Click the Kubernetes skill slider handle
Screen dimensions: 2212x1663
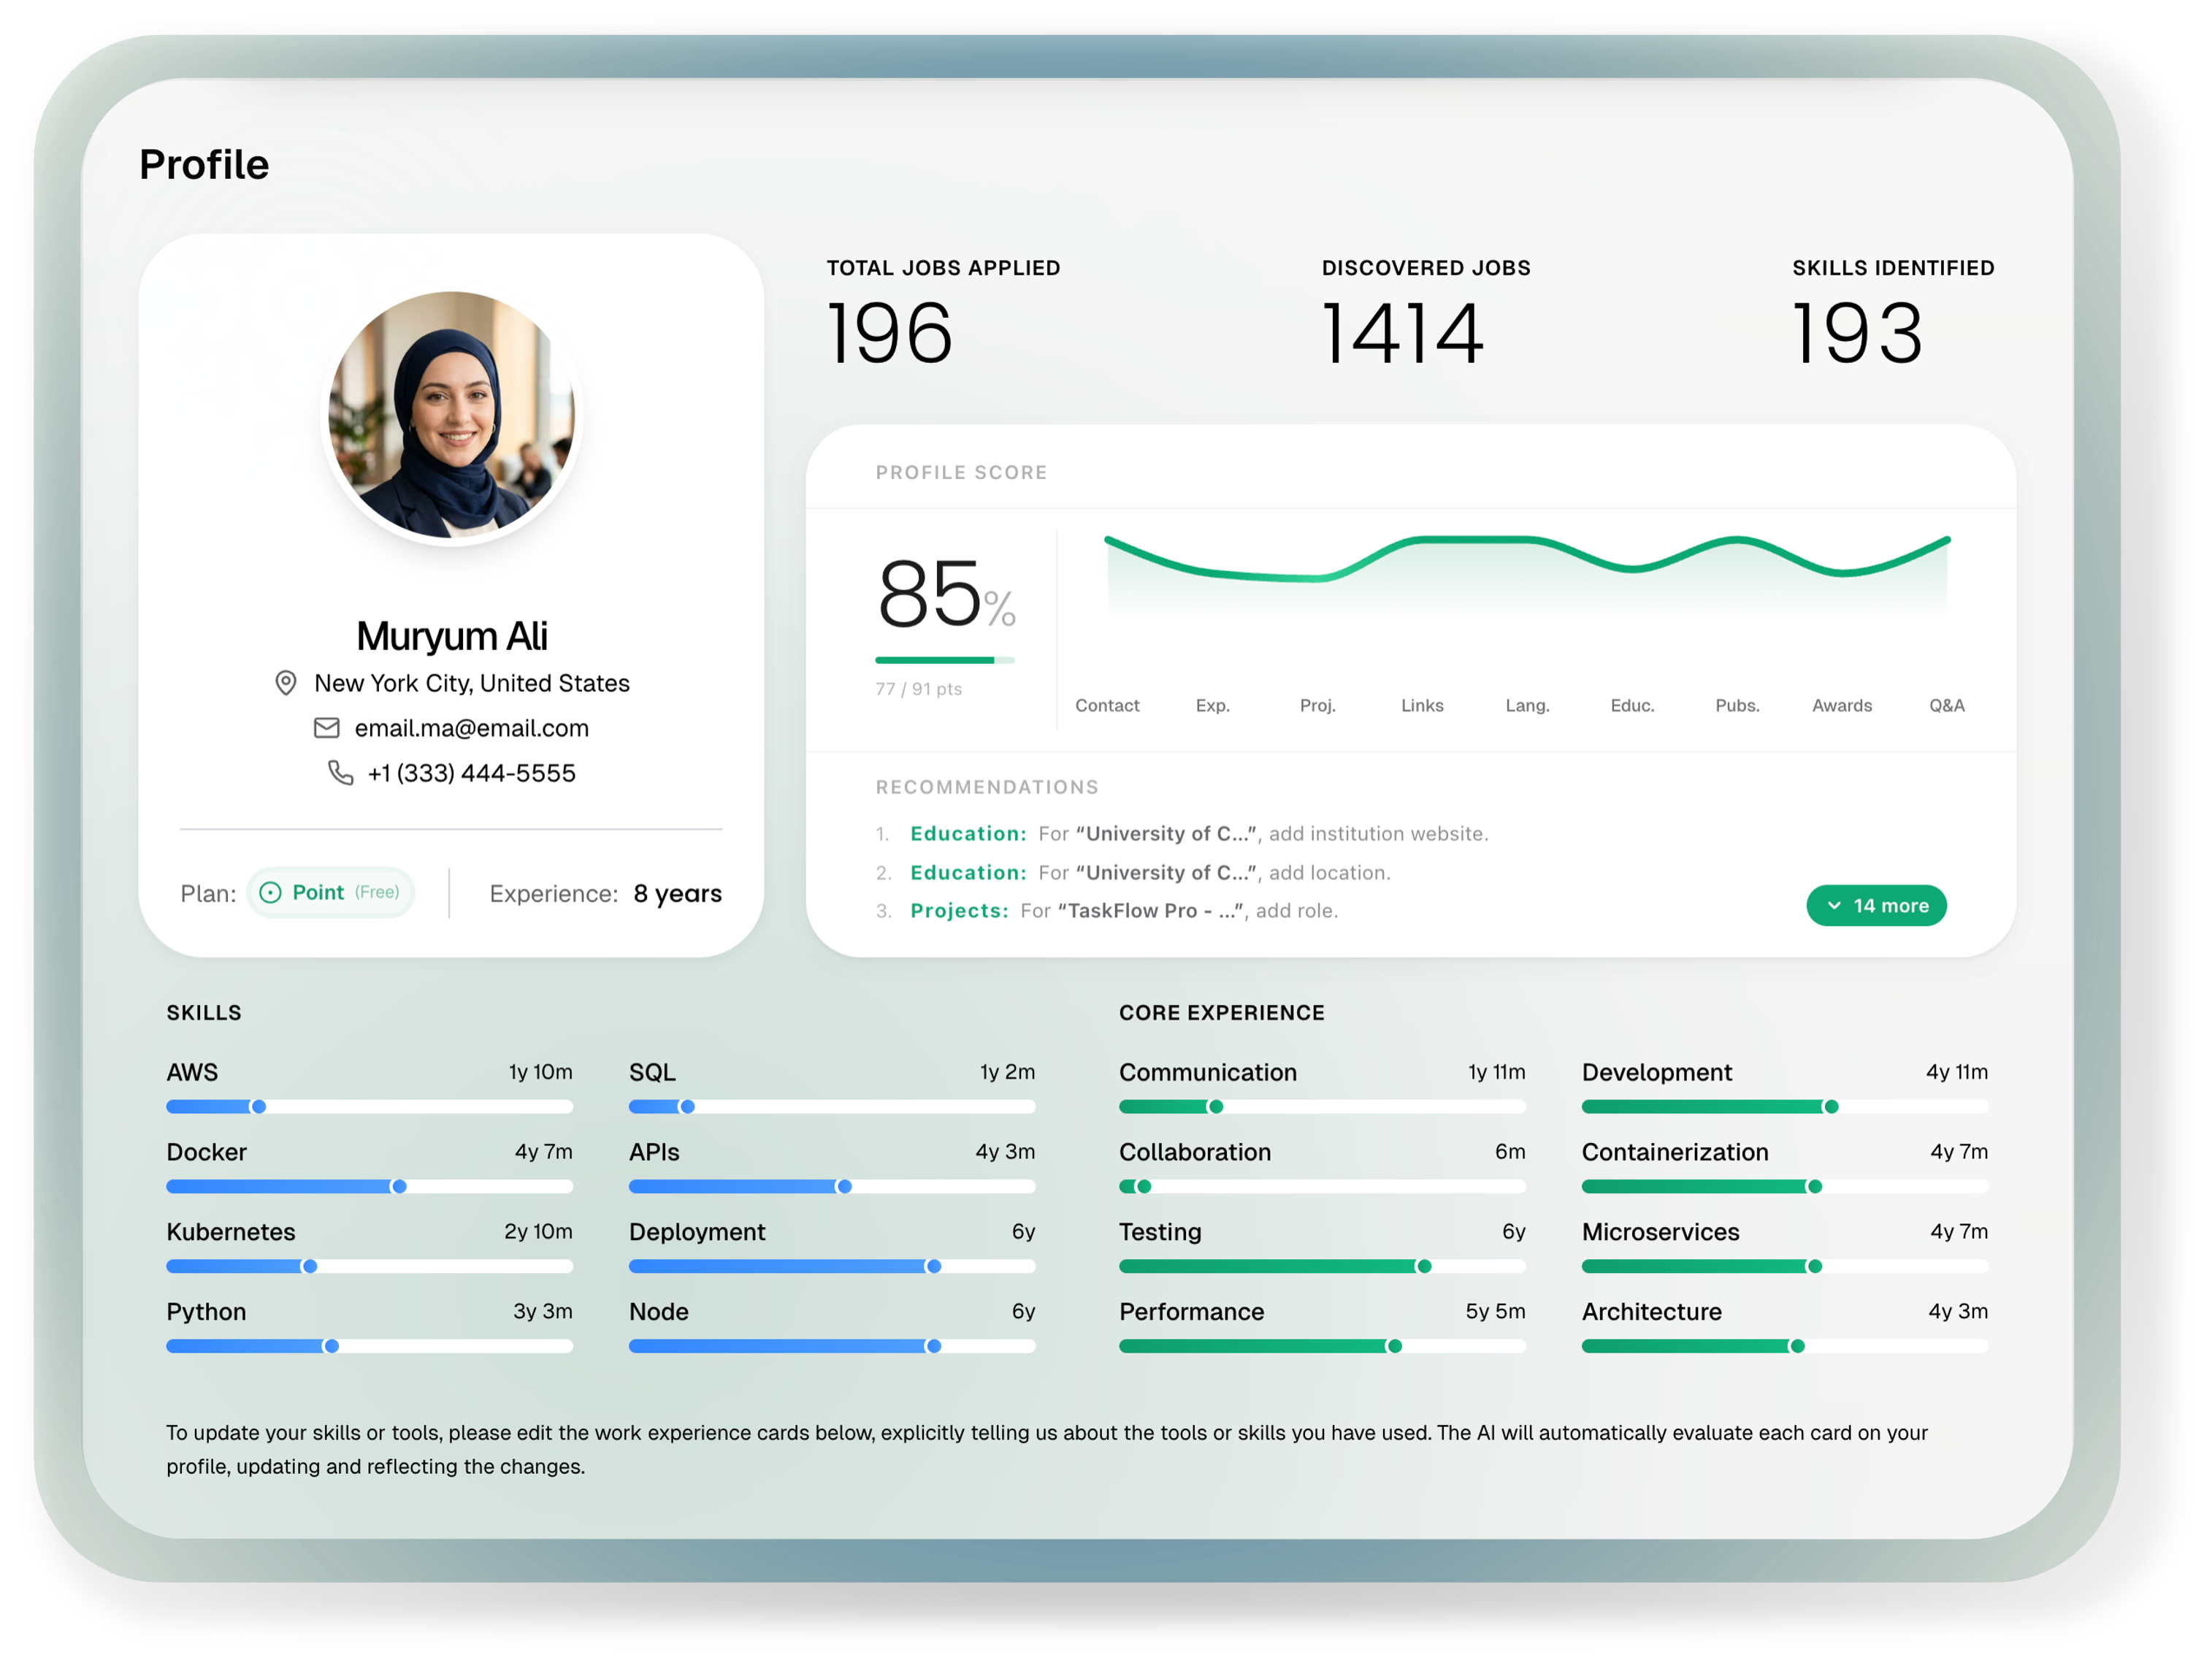[x=310, y=1267]
